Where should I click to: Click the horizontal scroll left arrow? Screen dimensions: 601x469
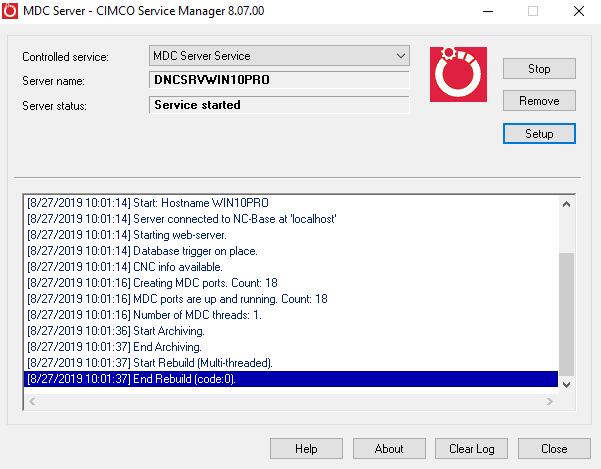pyautogui.click(x=32, y=402)
